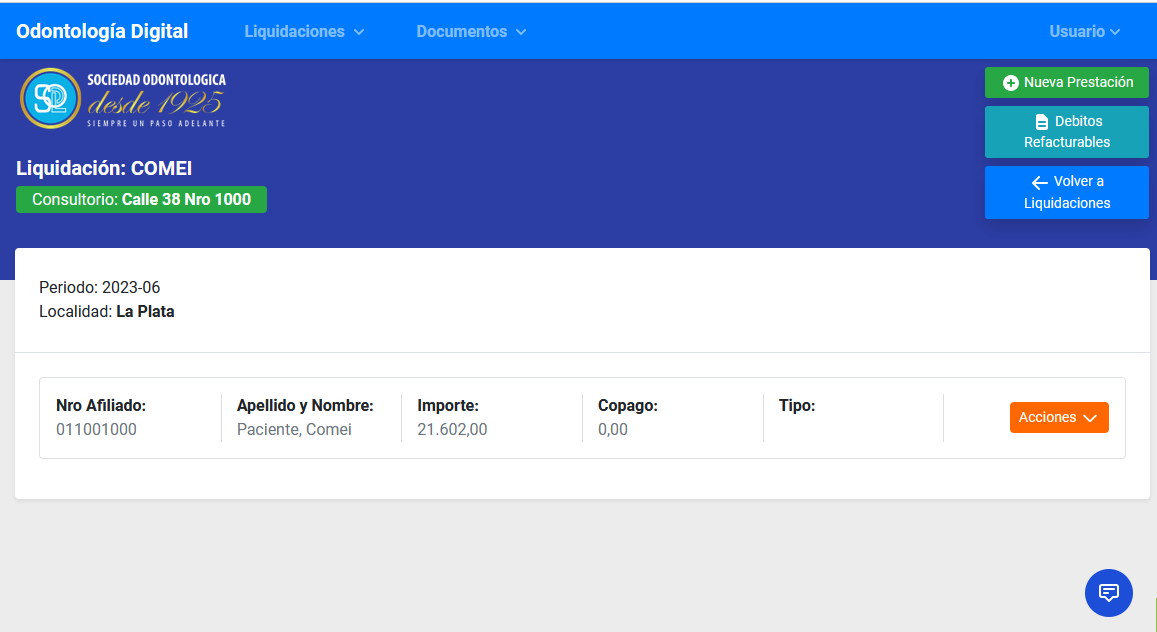Screen dimensions: 1157x632
Task: Click the plus icon on Nueva Prestación
Action: [1011, 83]
